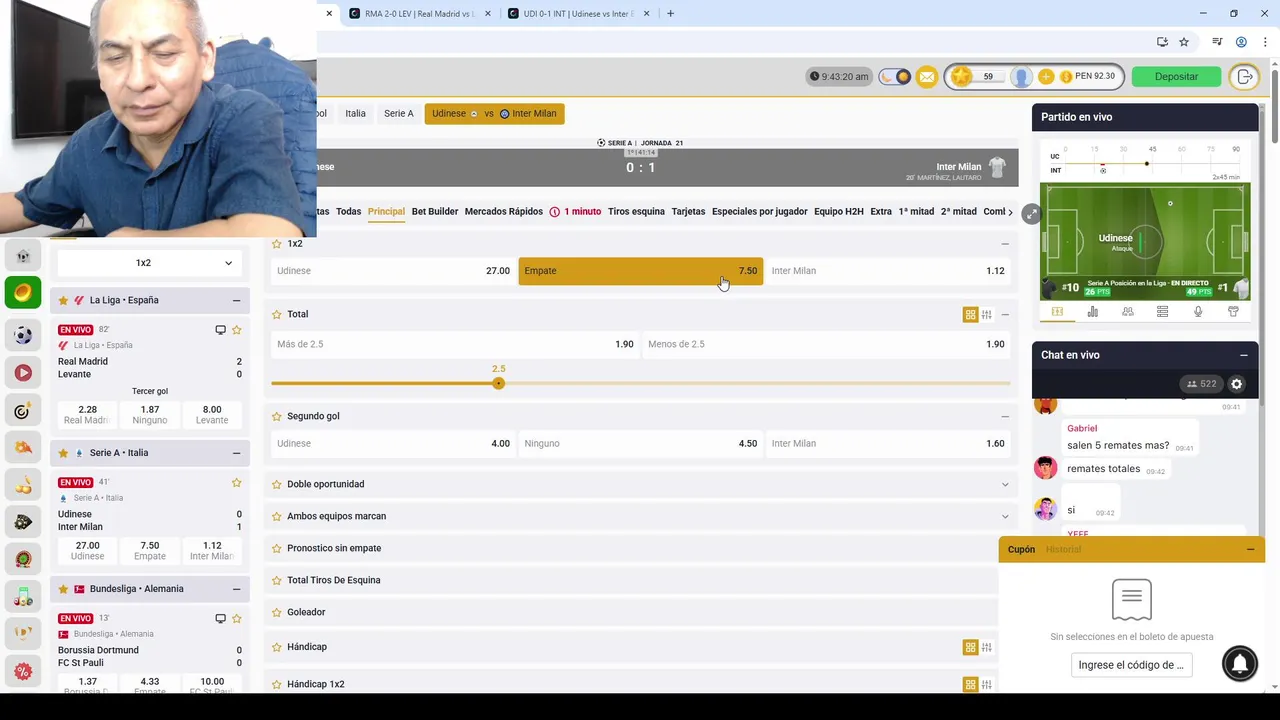
Task: Open lineups people icon in match widget
Action: pyautogui.click(x=1128, y=312)
